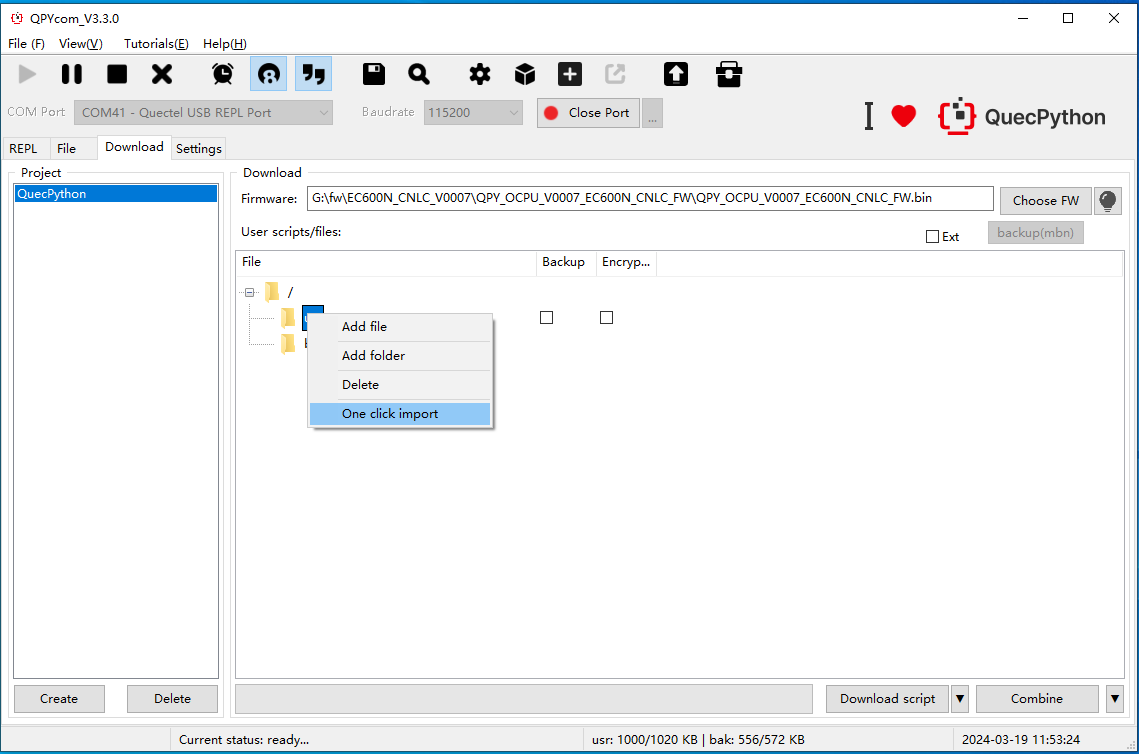The image size is (1139, 754).
Task: Click the ellipsis button beside Close Port
Action: (652, 113)
